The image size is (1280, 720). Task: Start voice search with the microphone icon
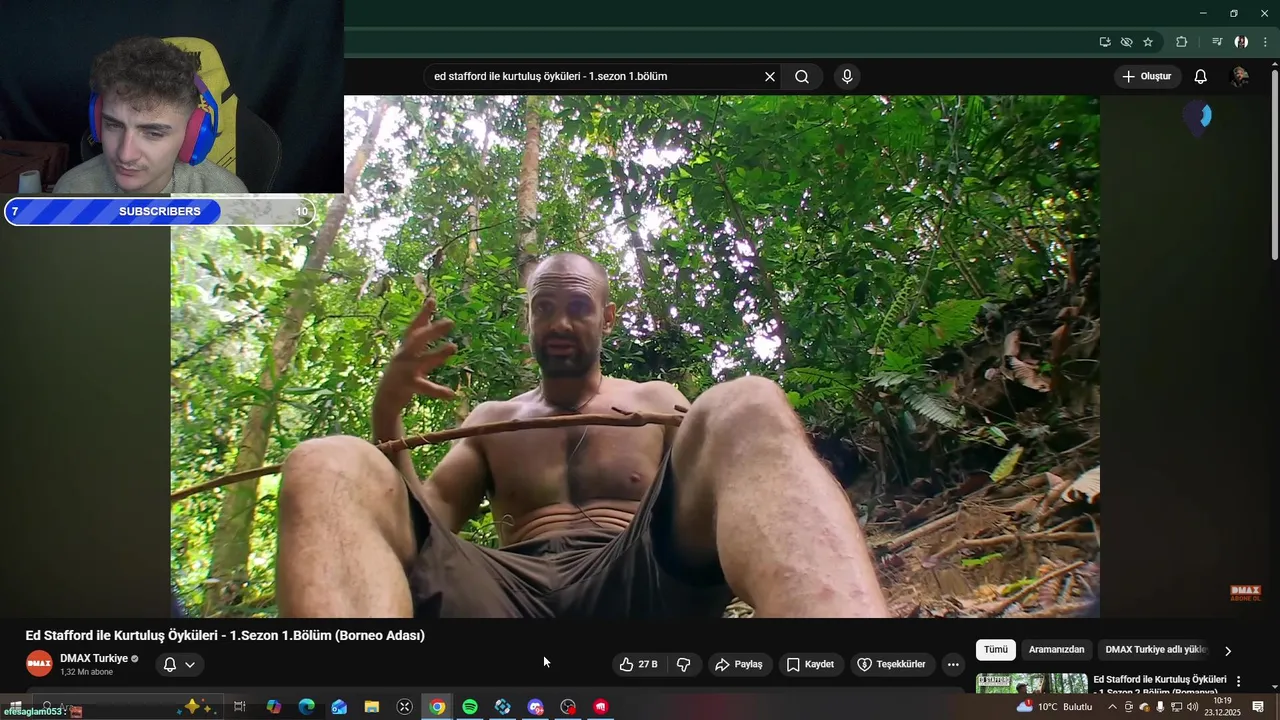click(847, 77)
